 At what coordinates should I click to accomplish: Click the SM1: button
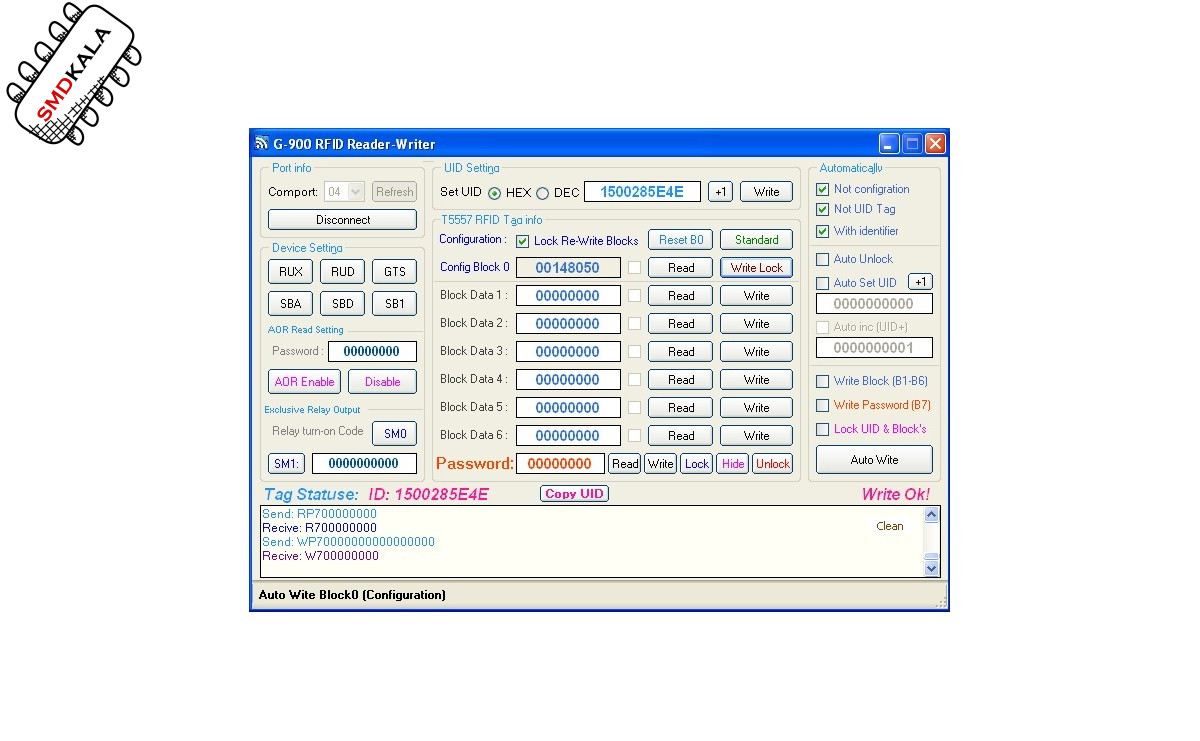pyautogui.click(x=286, y=464)
